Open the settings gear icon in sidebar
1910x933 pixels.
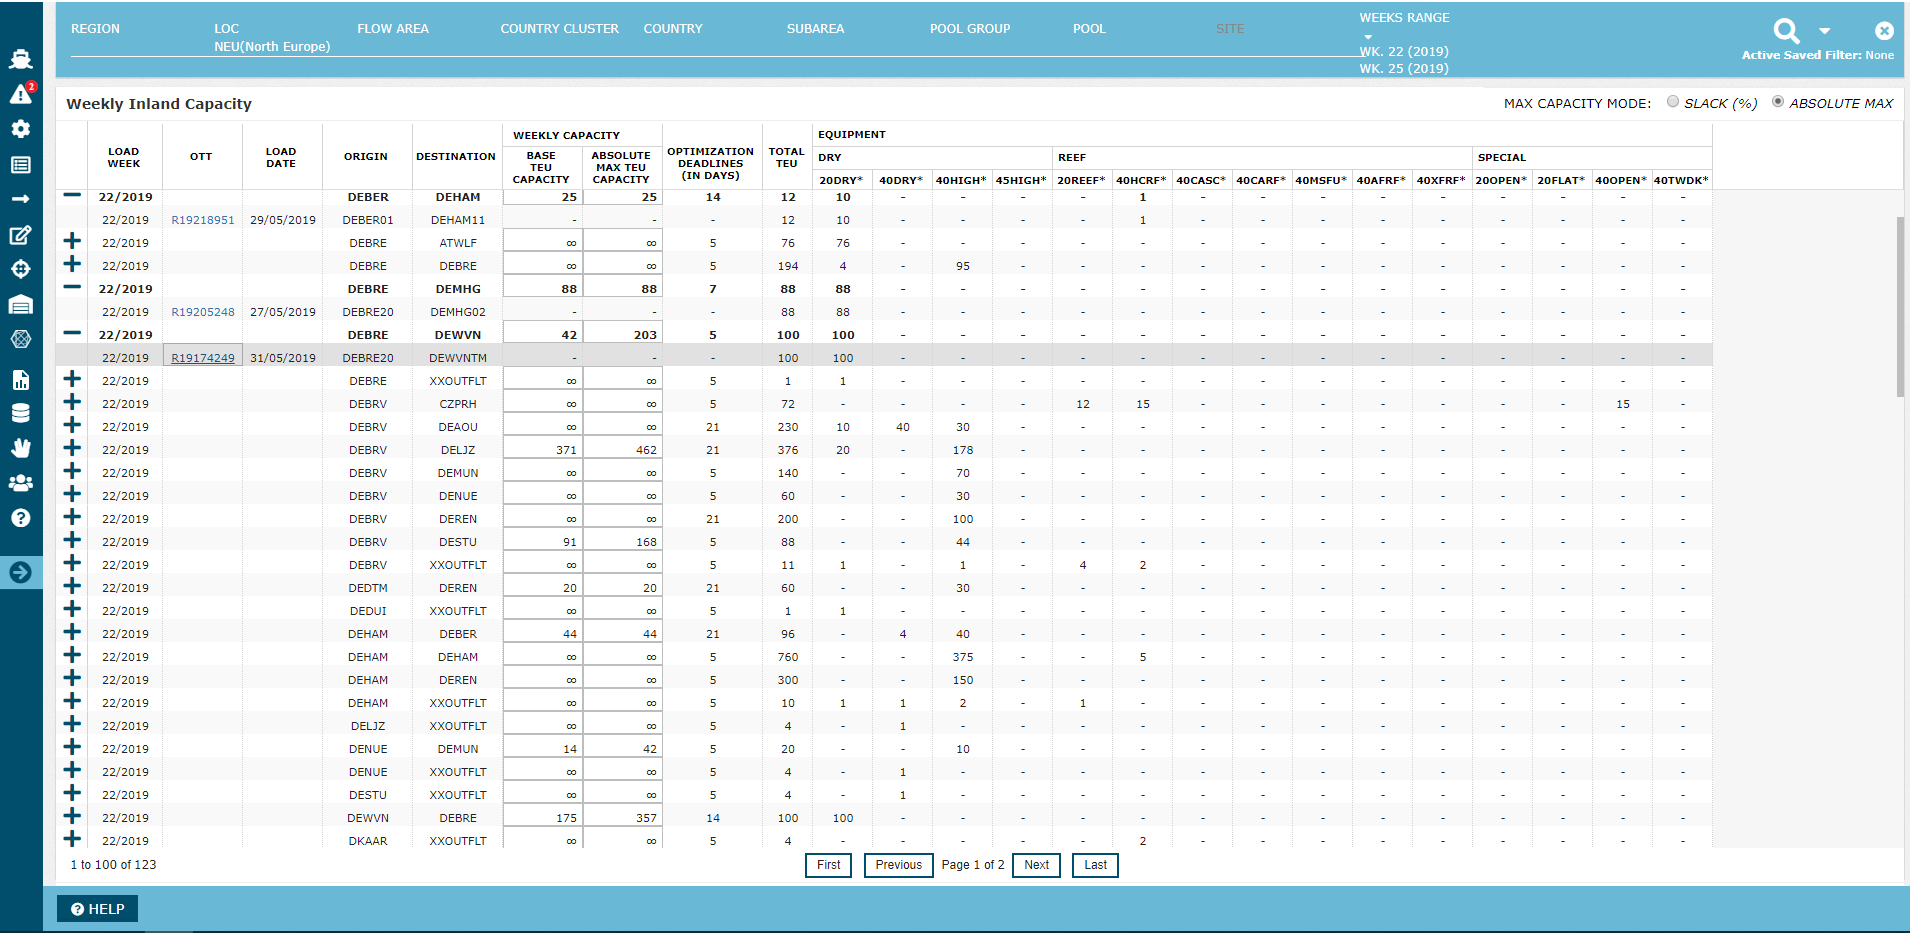point(20,129)
